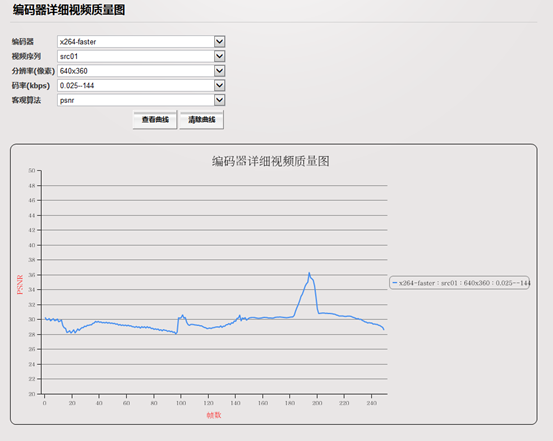Click the 清除曲线 button

click(201, 120)
